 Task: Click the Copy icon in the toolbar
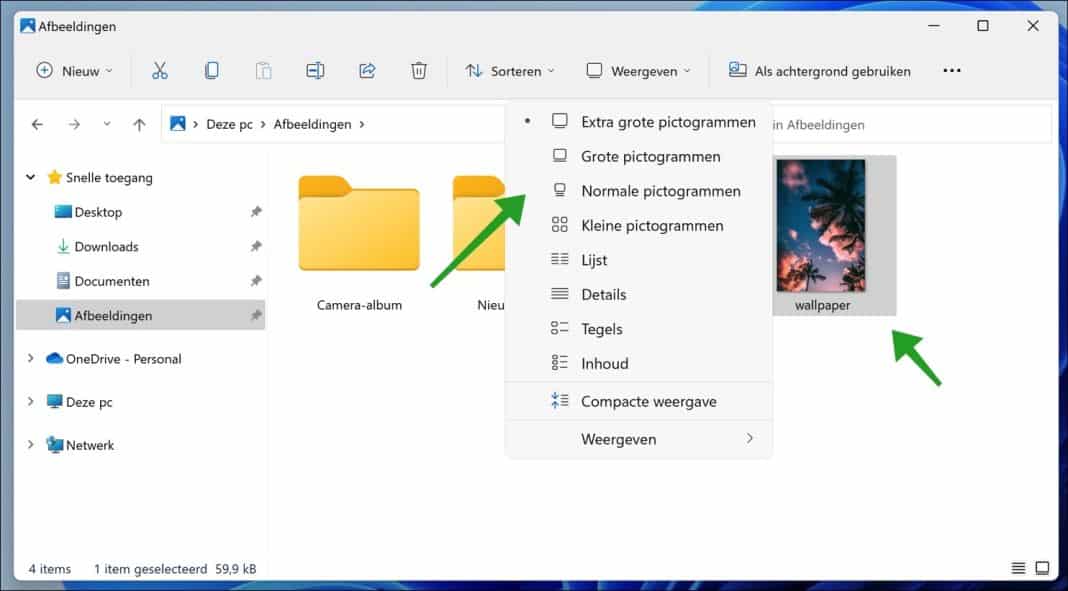point(211,70)
